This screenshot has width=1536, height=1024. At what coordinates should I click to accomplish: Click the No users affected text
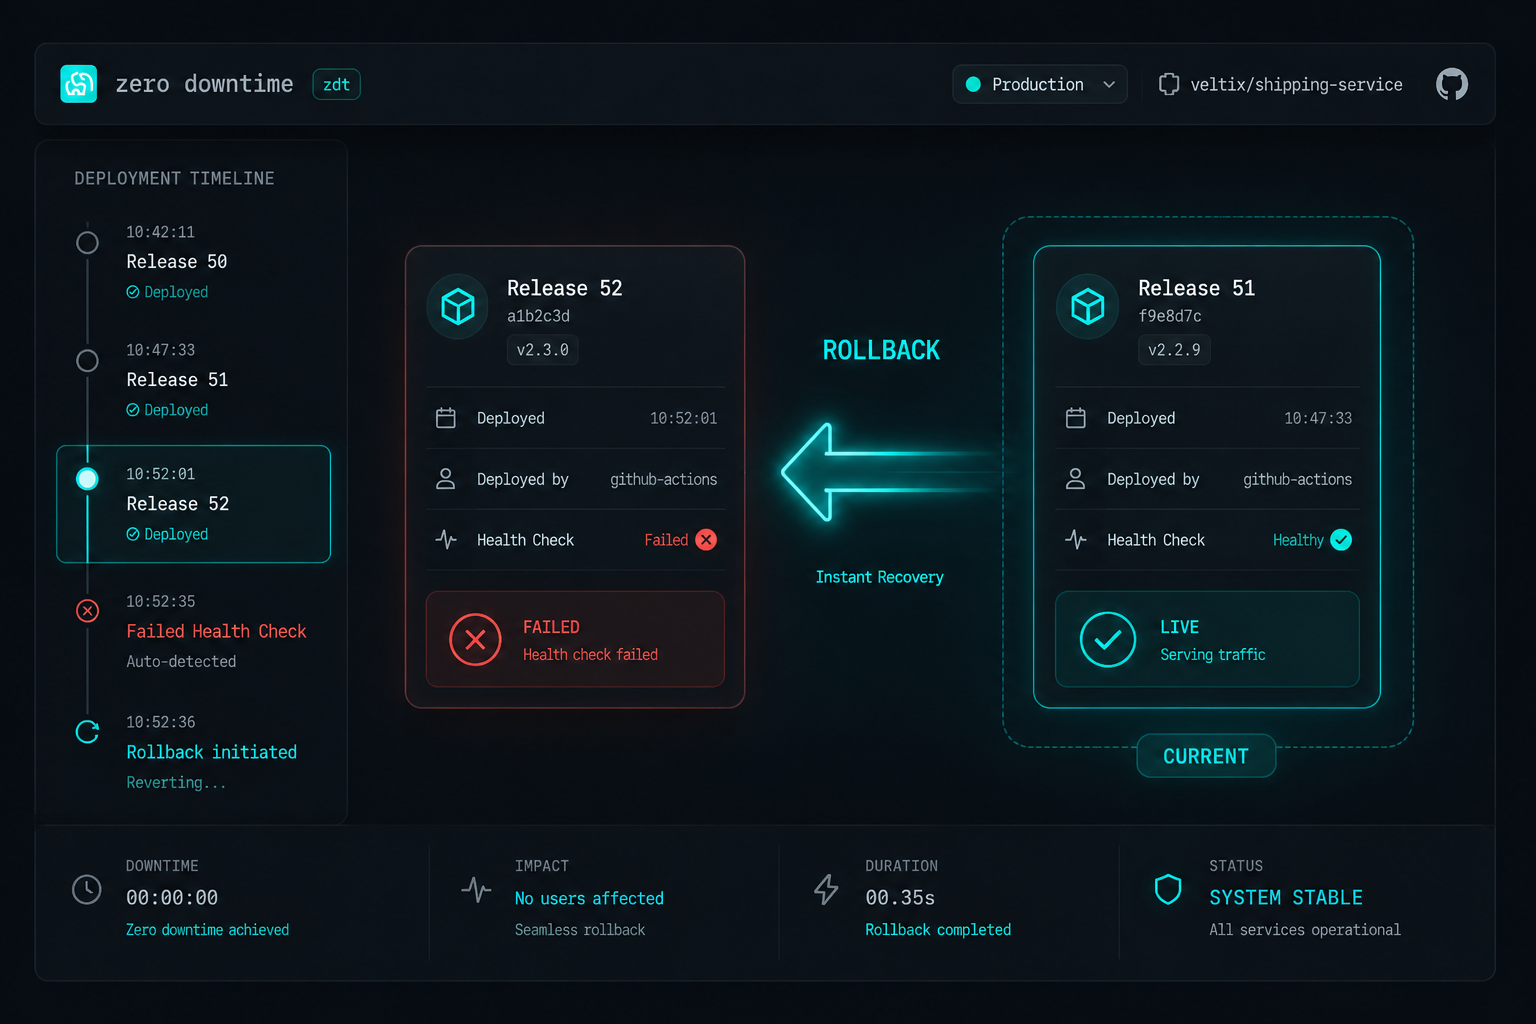(x=589, y=898)
